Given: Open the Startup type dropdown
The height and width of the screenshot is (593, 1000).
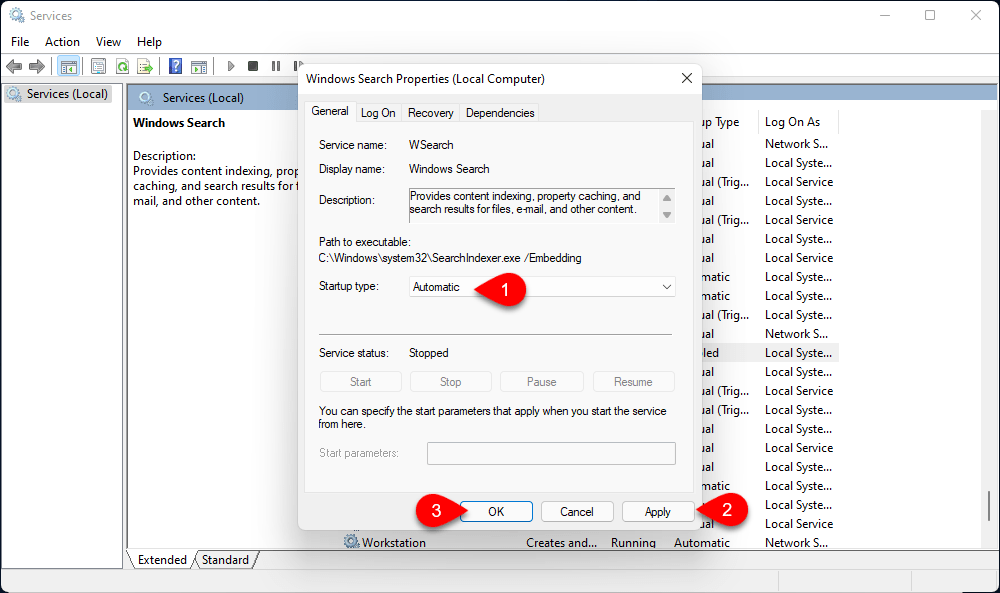Looking at the screenshot, I should 541,287.
